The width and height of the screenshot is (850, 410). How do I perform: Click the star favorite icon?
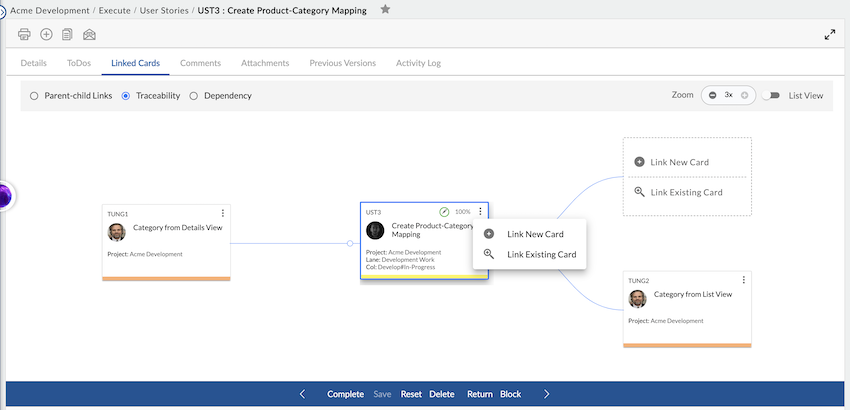tap(385, 9)
